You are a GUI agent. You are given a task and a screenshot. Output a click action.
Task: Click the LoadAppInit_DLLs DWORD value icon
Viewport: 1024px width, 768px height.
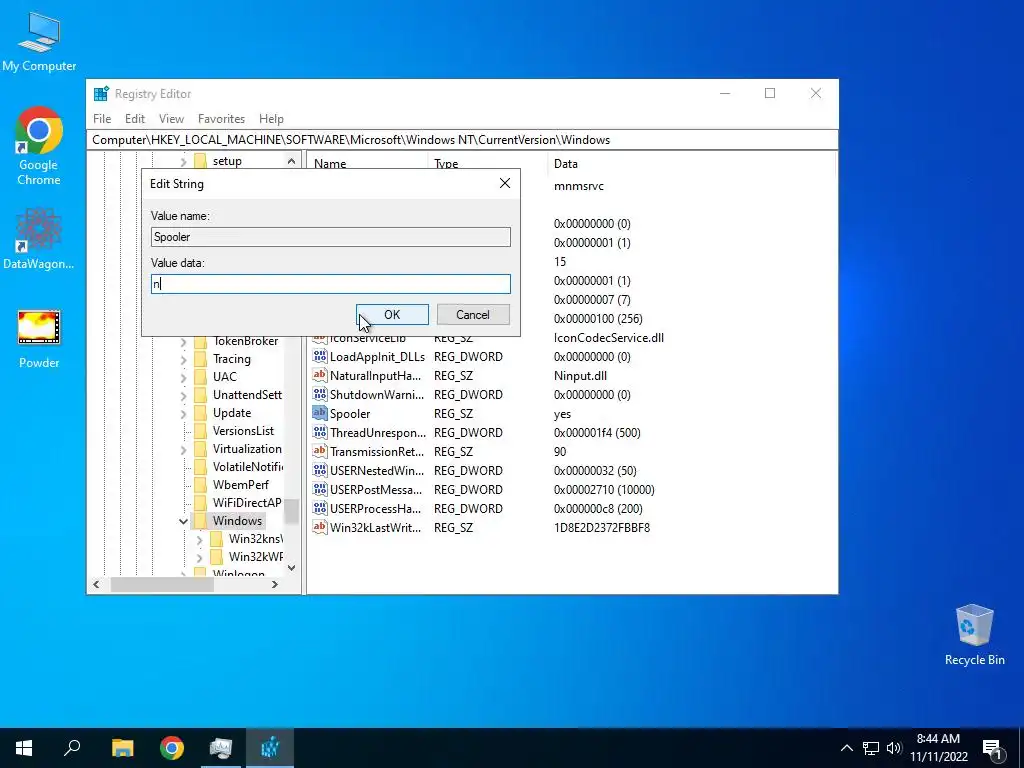click(319, 357)
